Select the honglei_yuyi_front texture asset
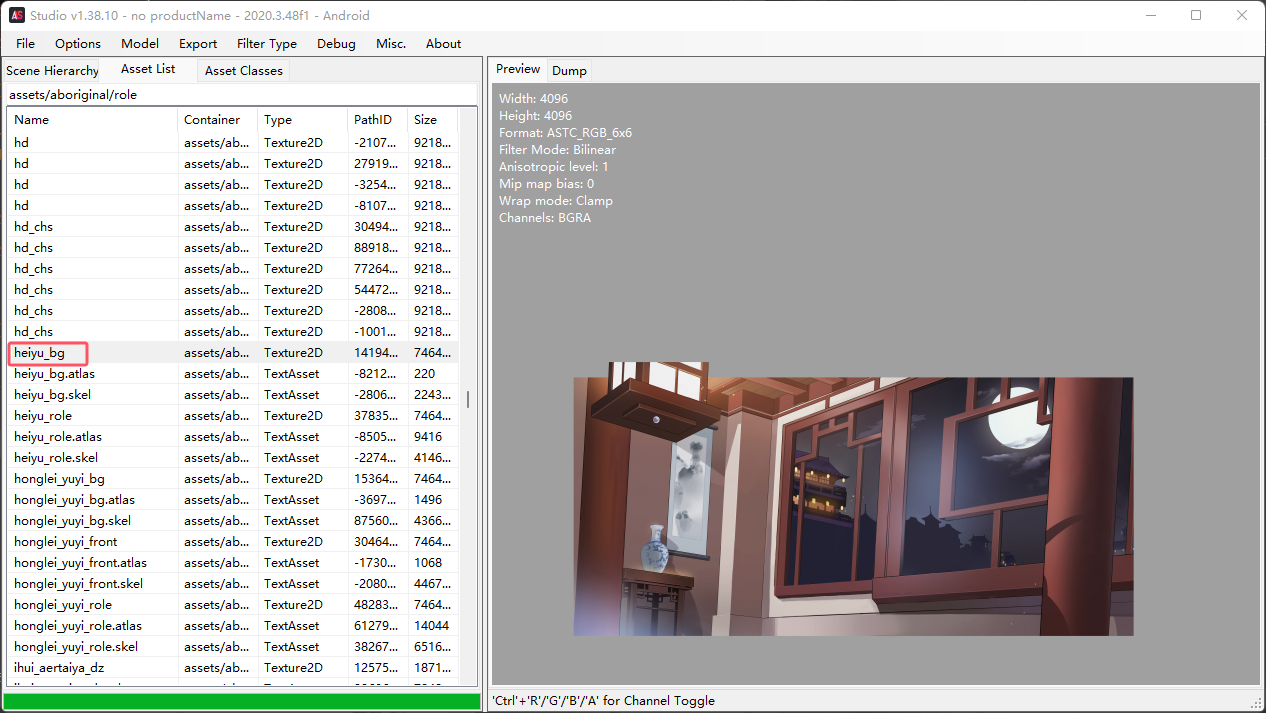The image size is (1266, 713). click(x=233, y=542)
